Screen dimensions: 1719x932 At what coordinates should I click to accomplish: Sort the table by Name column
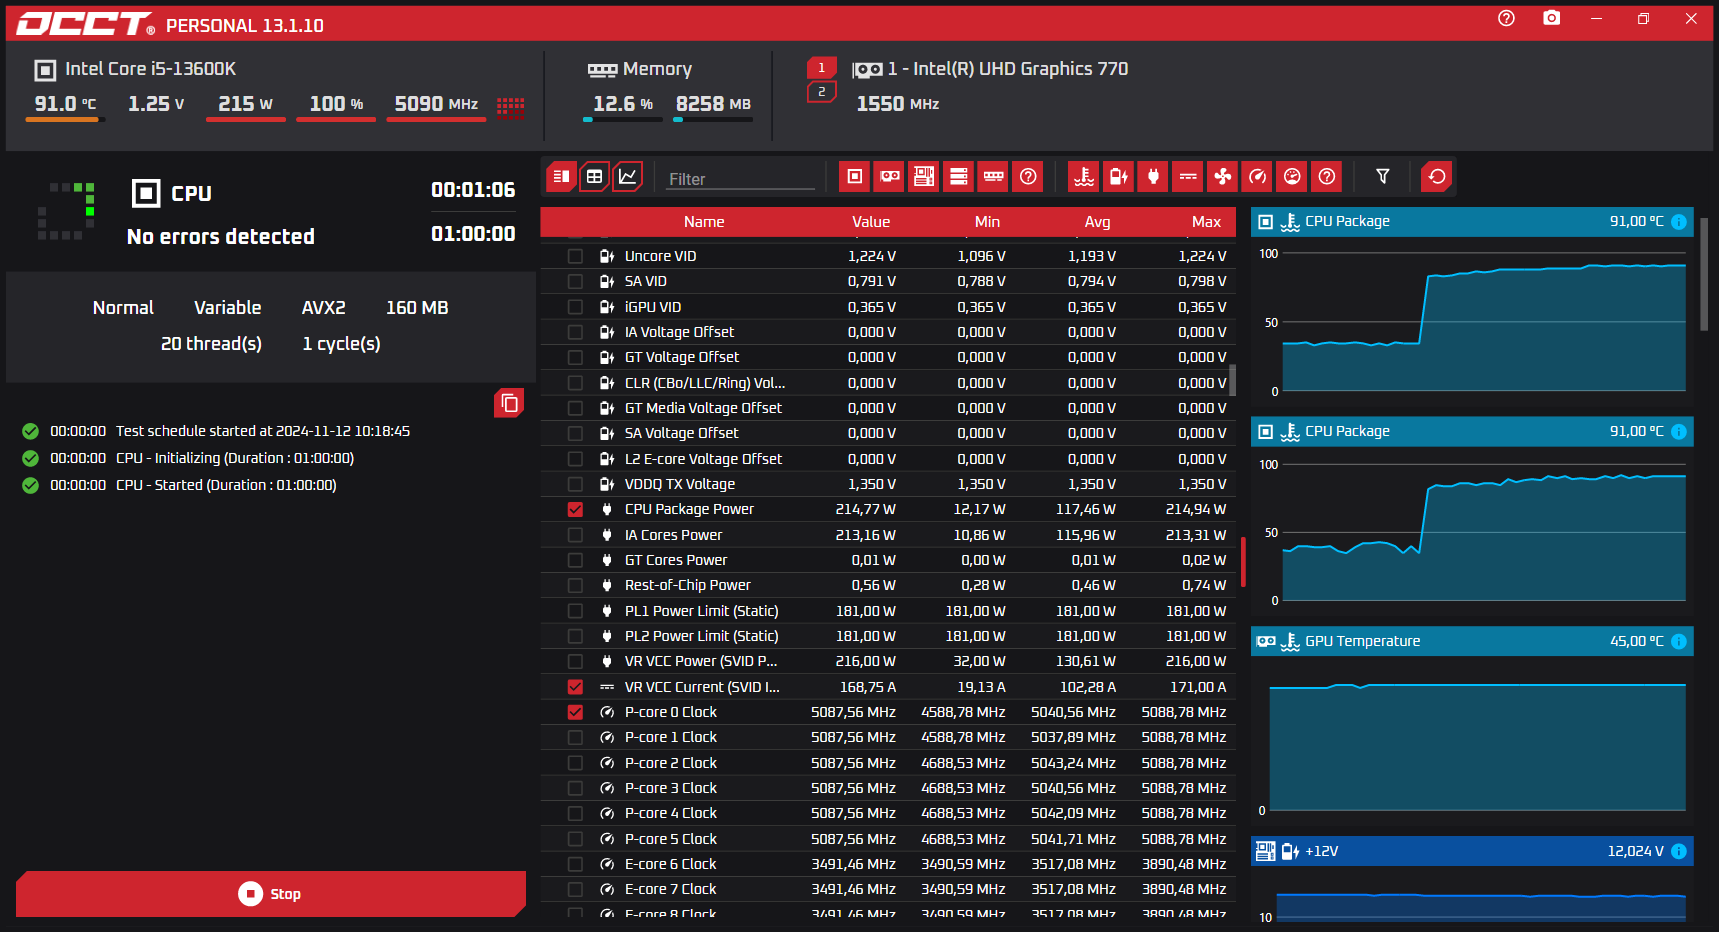[x=704, y=222]
